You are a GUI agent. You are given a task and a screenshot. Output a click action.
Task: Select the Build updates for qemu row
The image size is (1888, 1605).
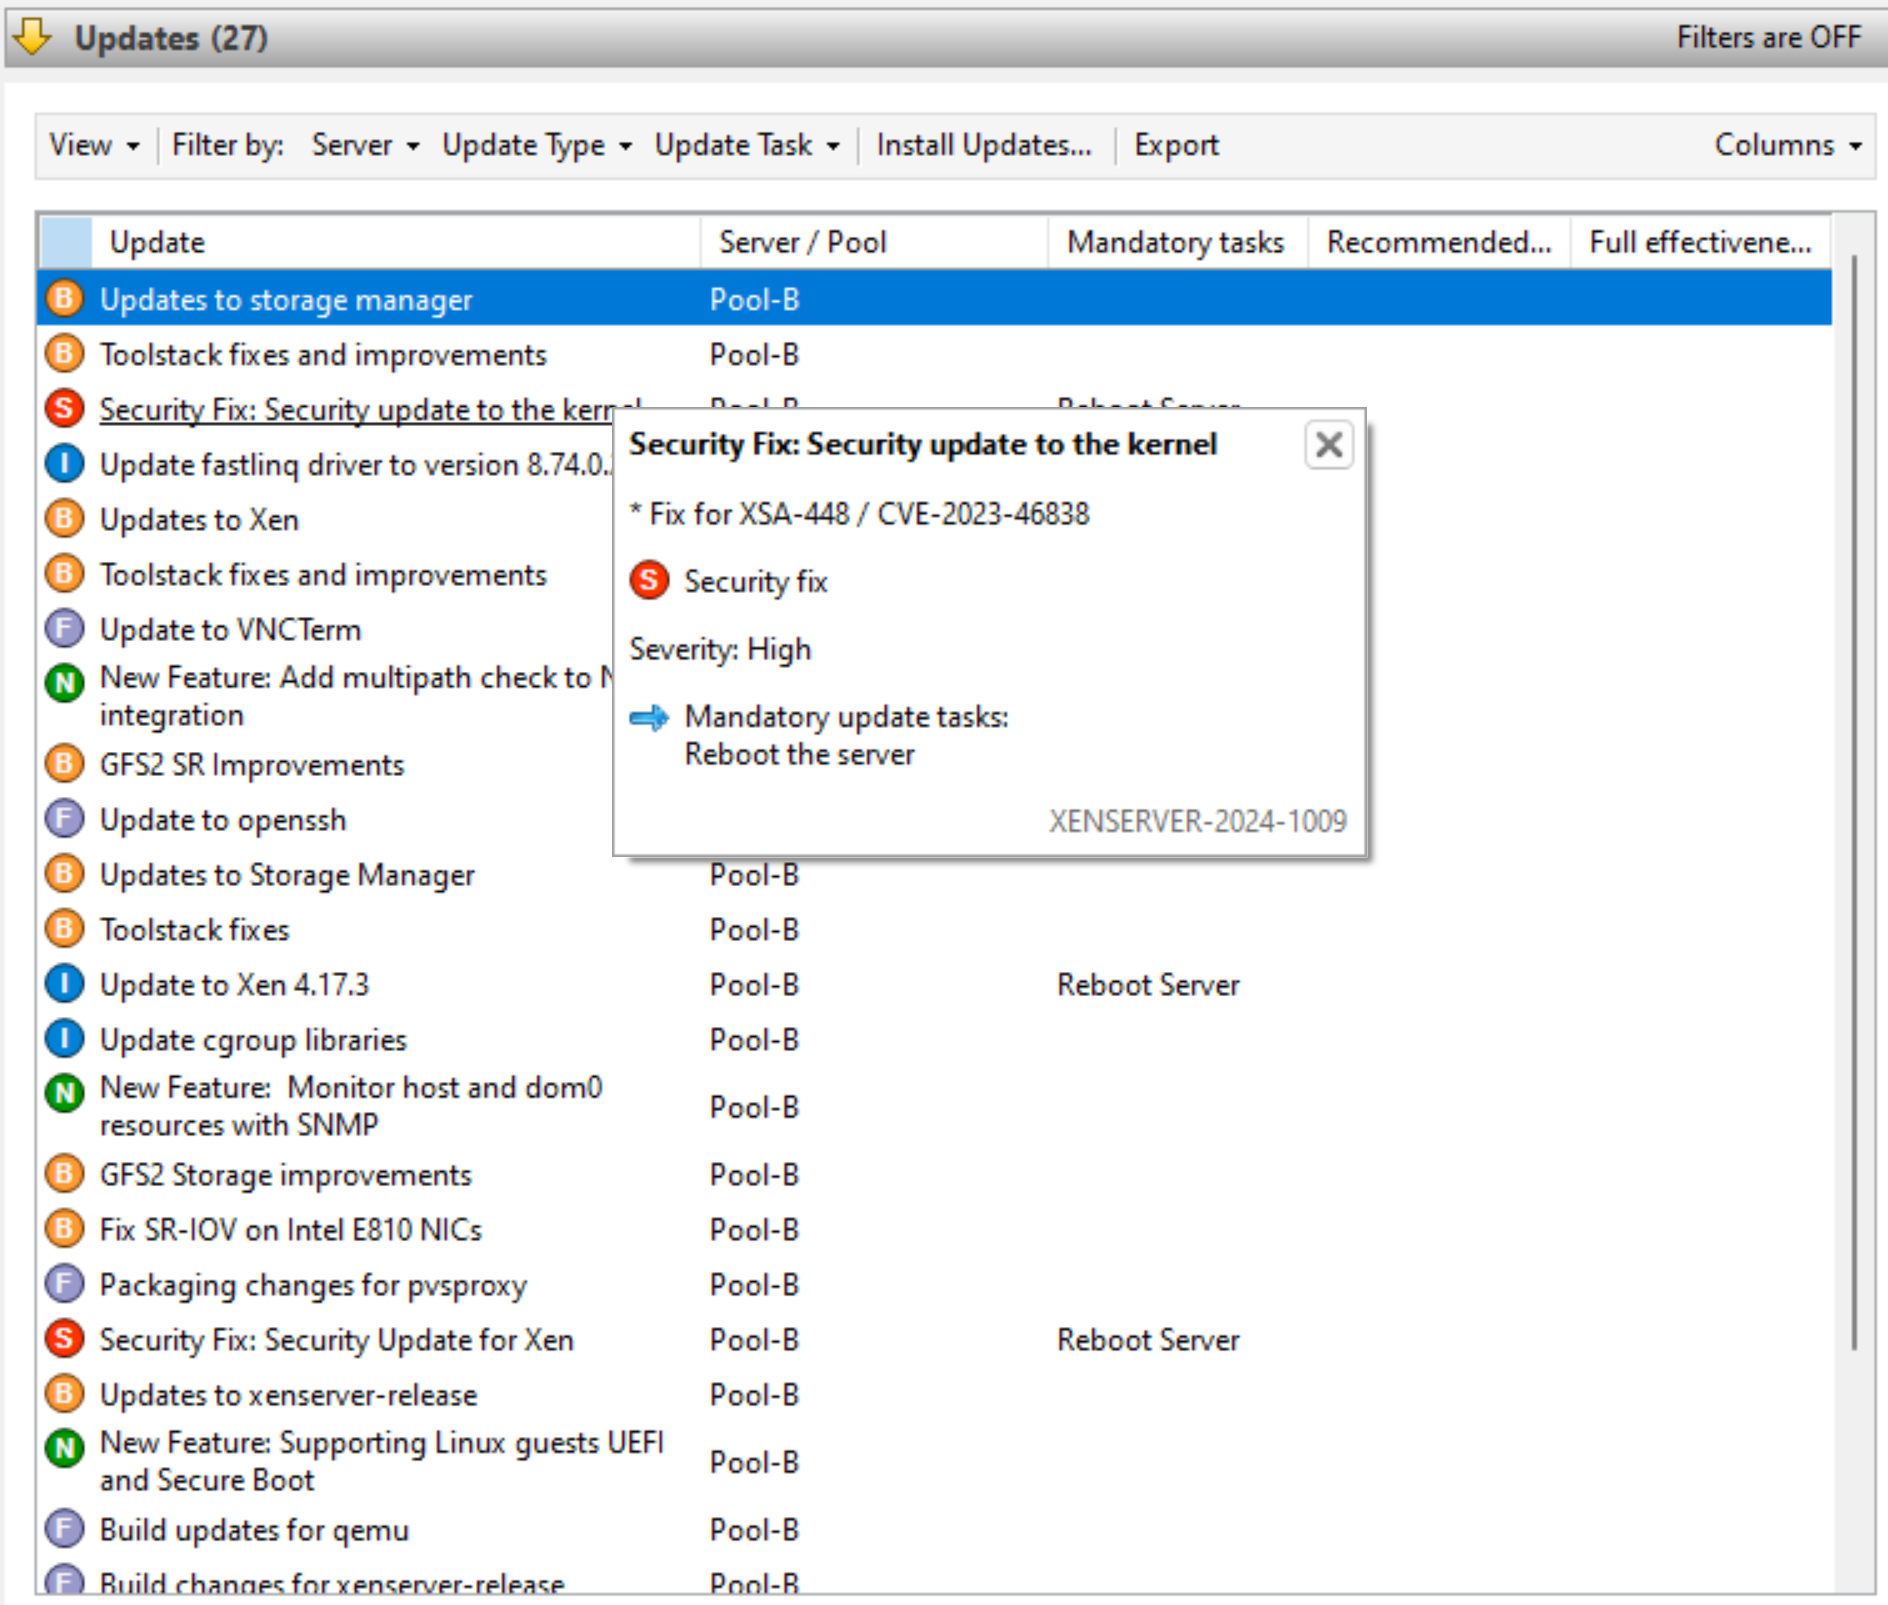tap(934, 1529)
